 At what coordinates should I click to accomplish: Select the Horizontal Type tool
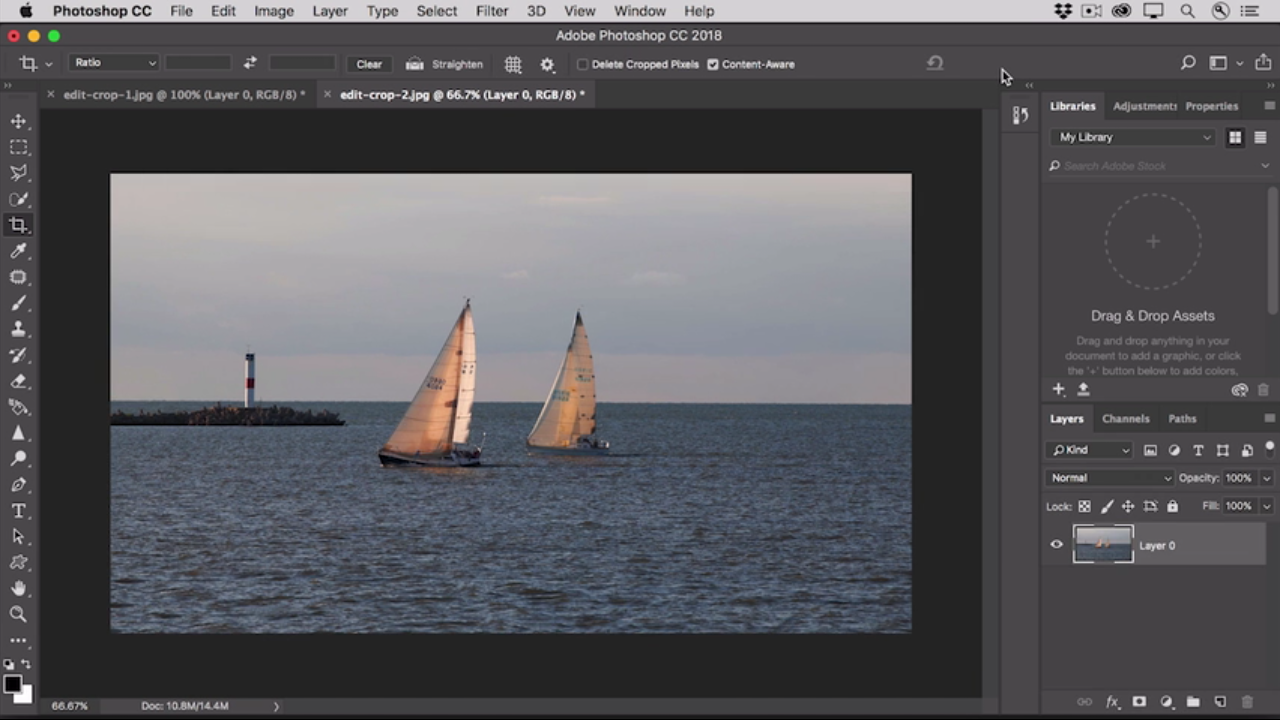(18, 511)
